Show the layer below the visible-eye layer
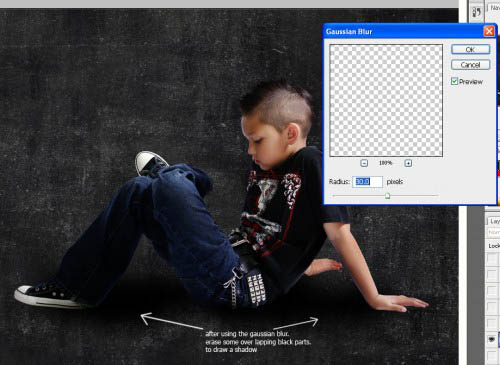The width and height of the screenshot is (500, 365). point(492,355)
